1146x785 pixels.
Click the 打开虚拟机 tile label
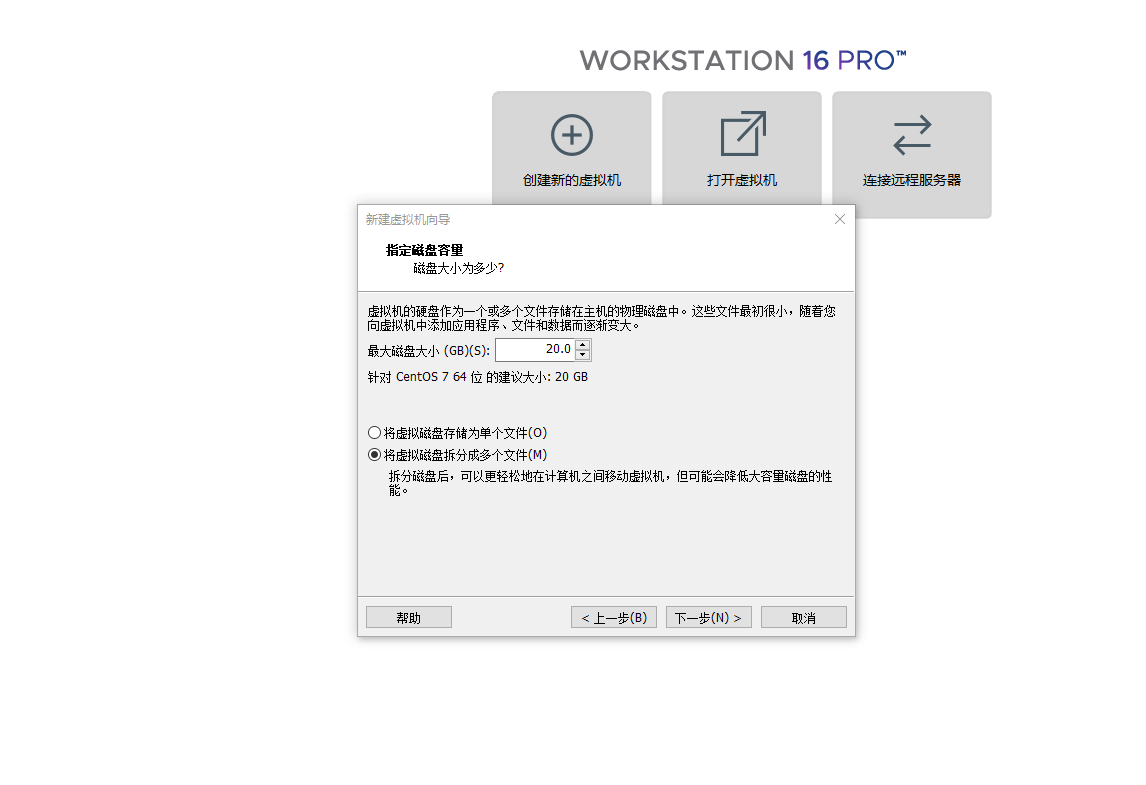click(742, 181)
